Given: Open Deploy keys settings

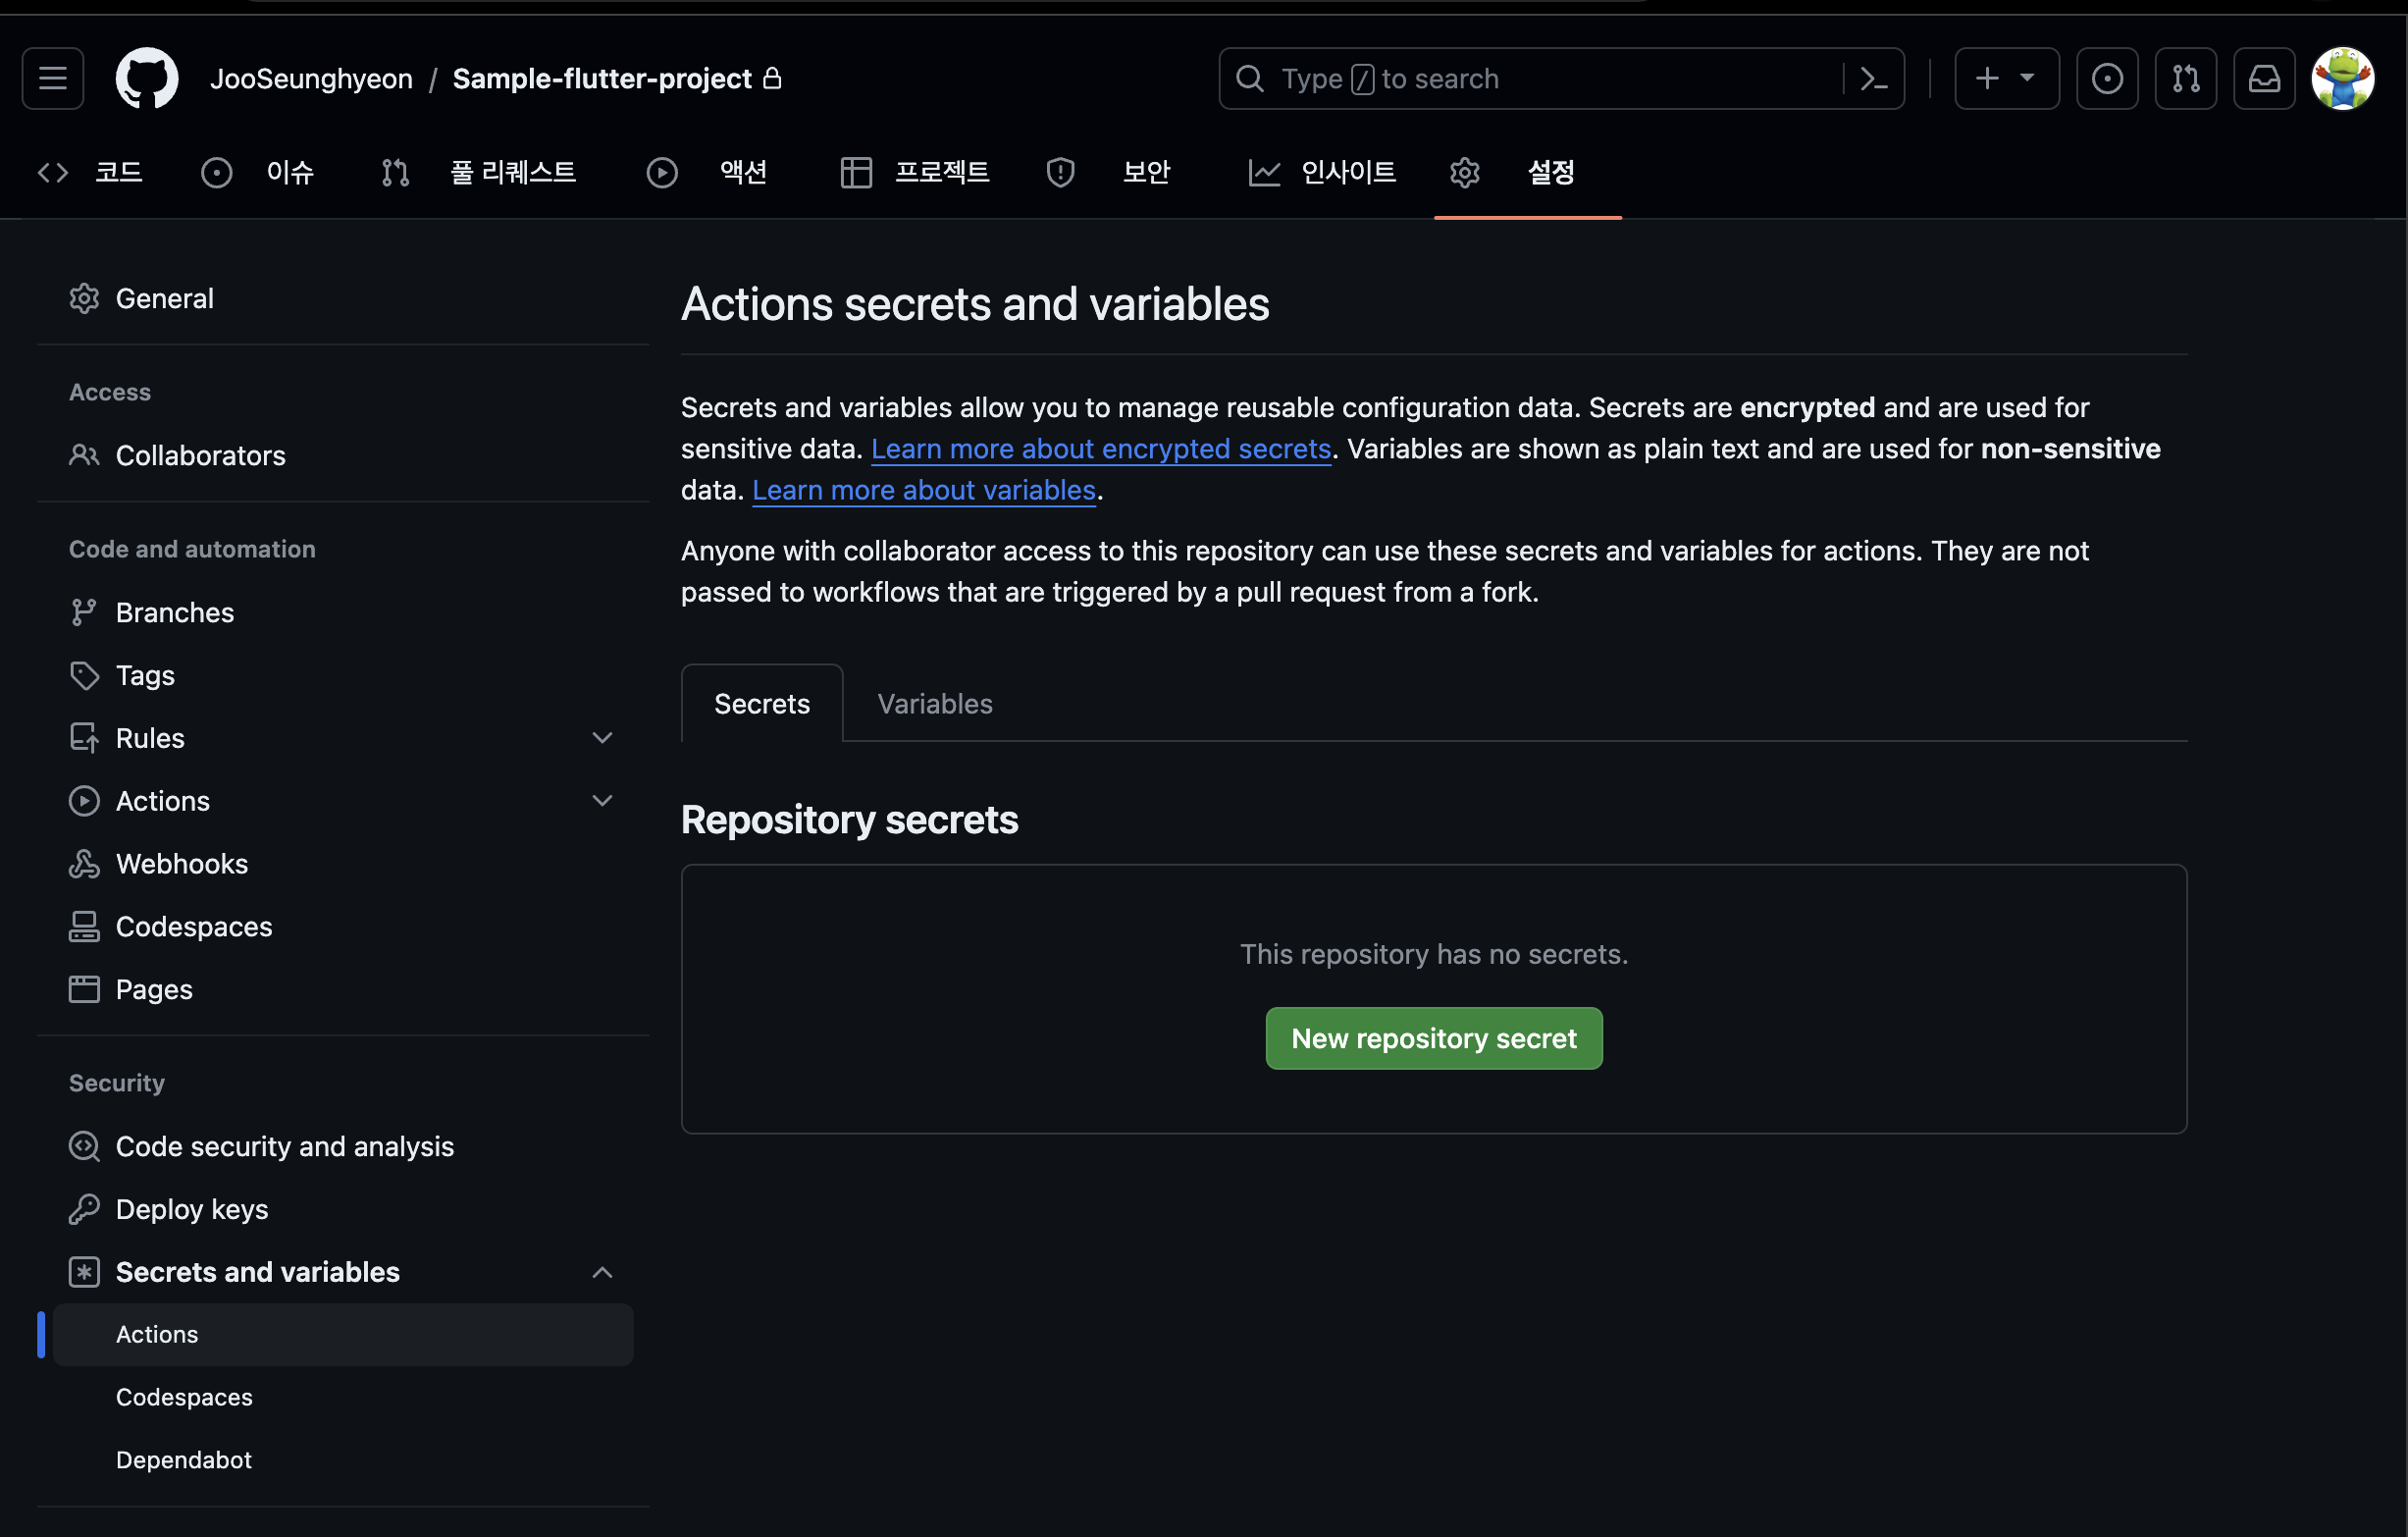Looking at the screenshot, I should pos(191,1208).
